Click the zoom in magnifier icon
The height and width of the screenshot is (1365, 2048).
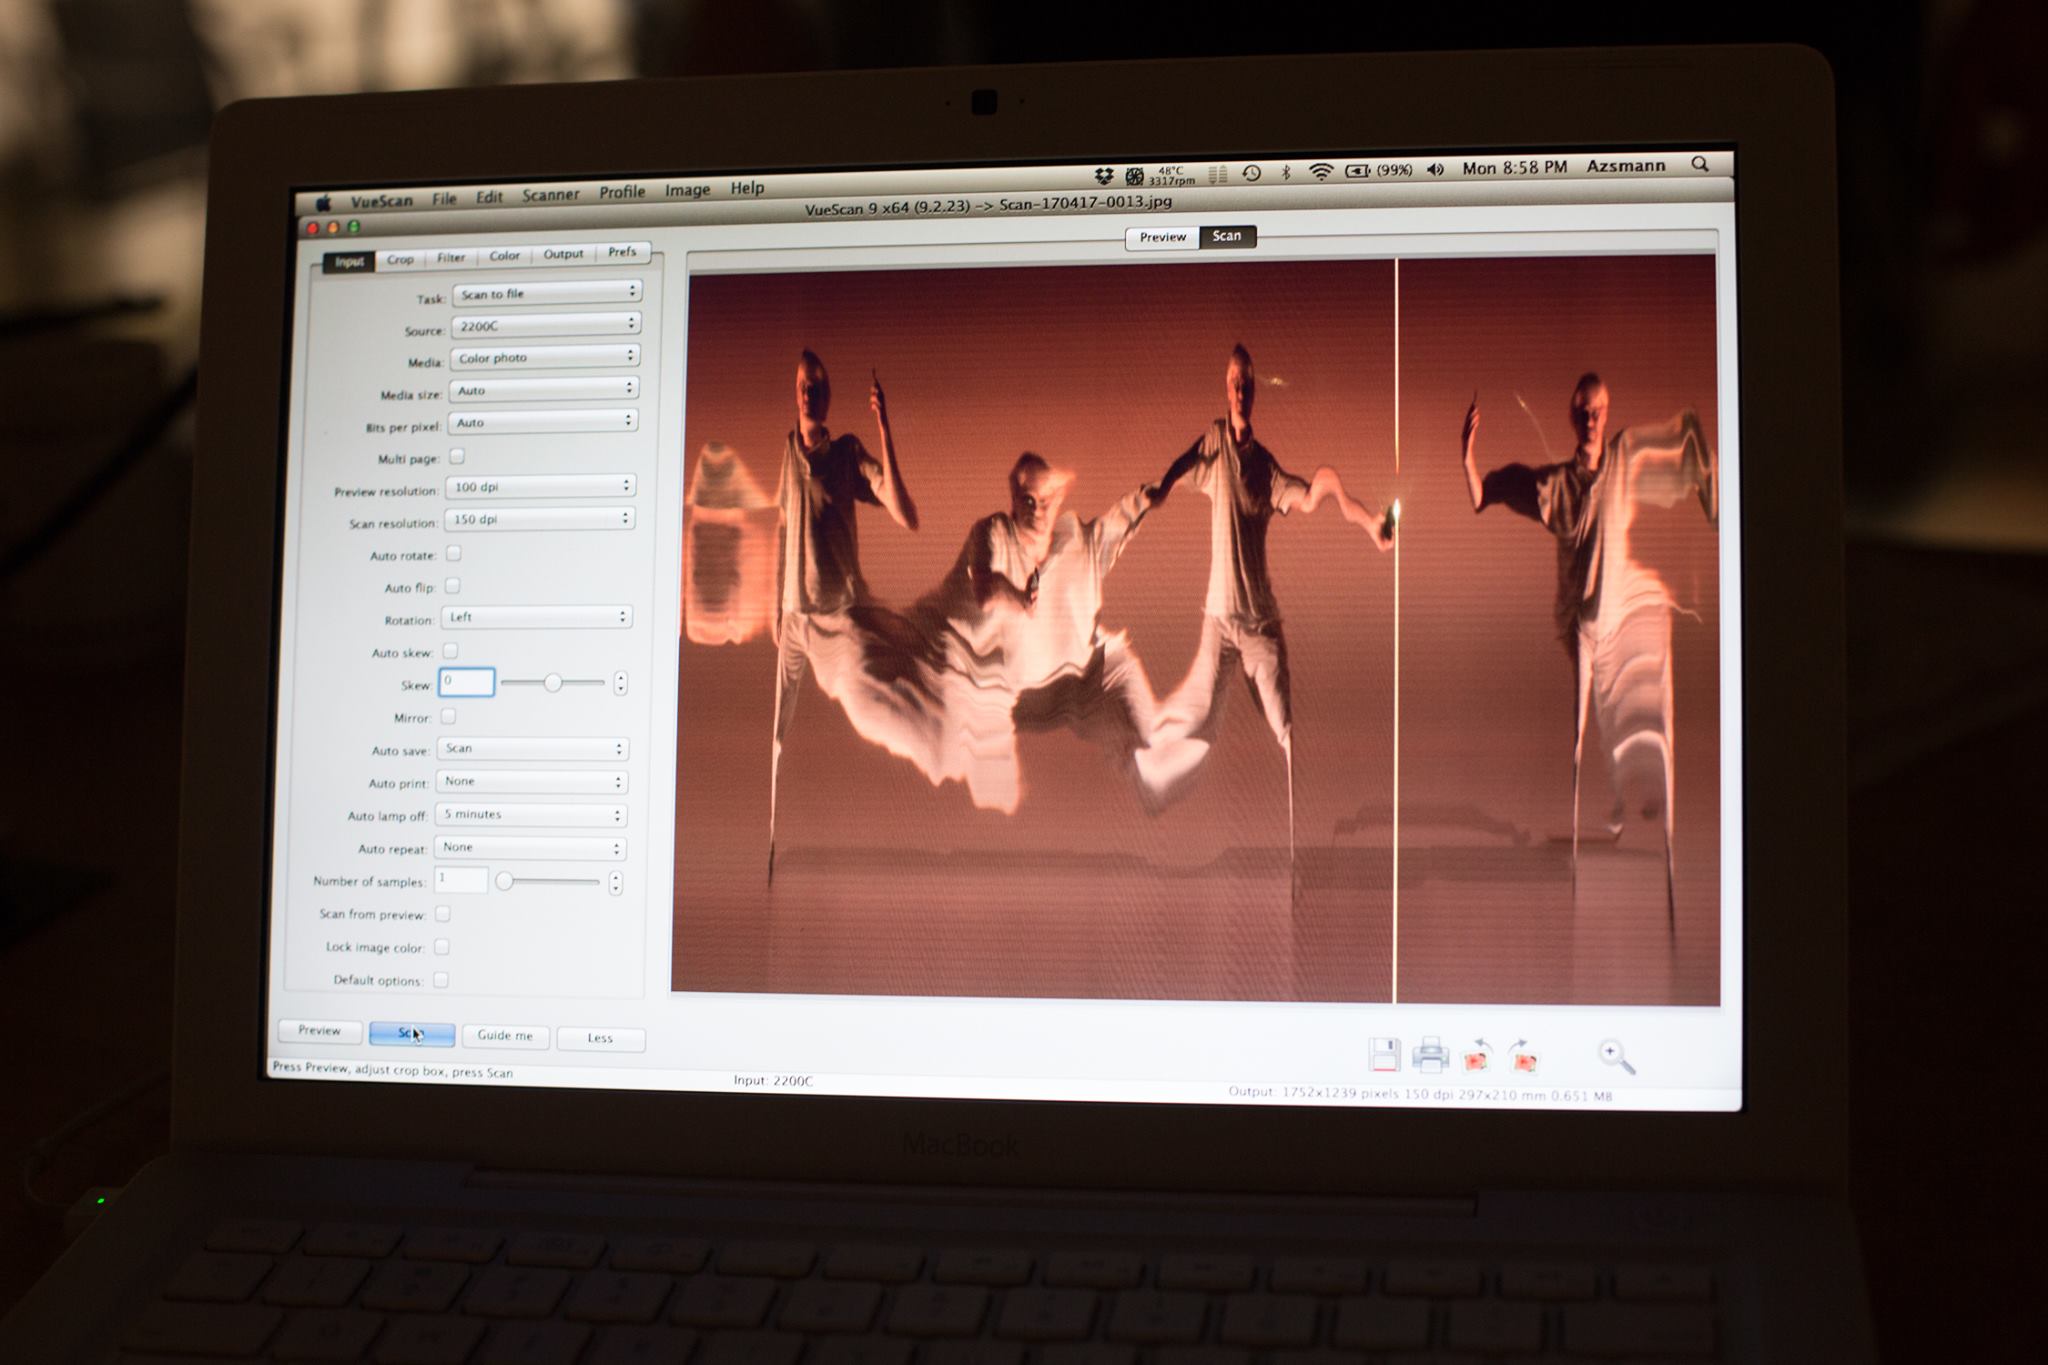pos(1615,1056)
